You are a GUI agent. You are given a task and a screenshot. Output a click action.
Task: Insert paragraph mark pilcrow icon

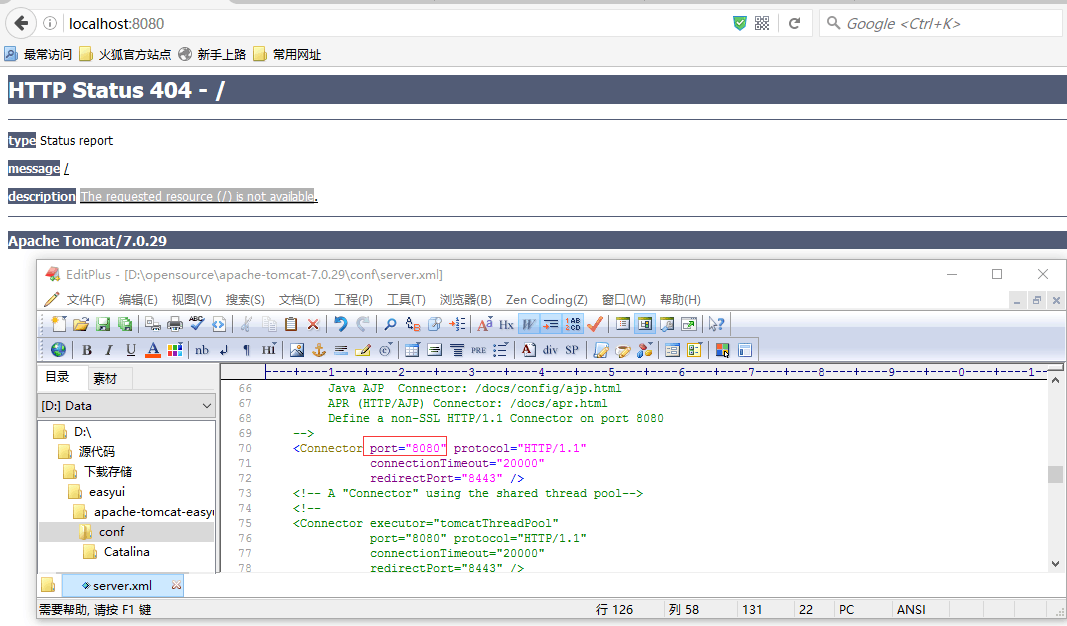click(x=246, y=350)
